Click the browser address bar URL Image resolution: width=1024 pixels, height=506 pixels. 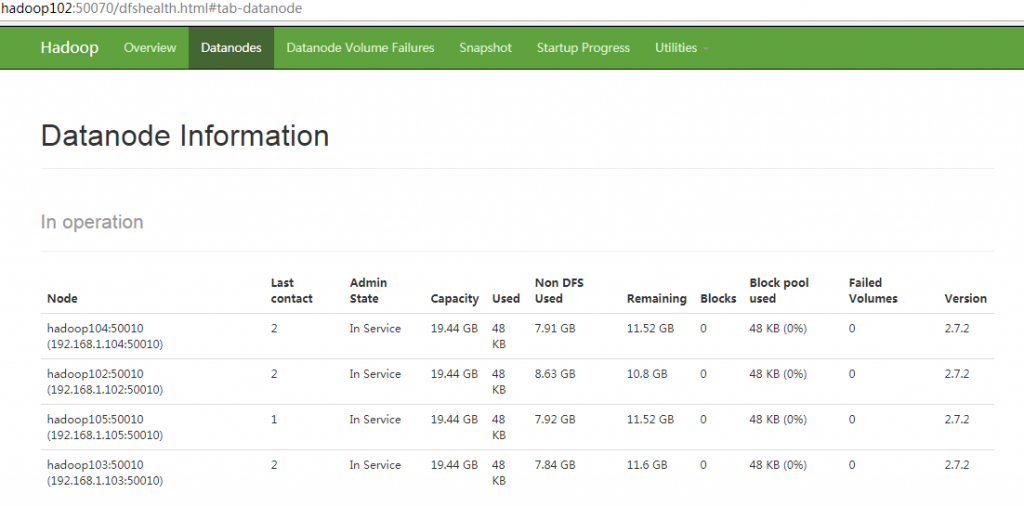[x=151, y=9]
